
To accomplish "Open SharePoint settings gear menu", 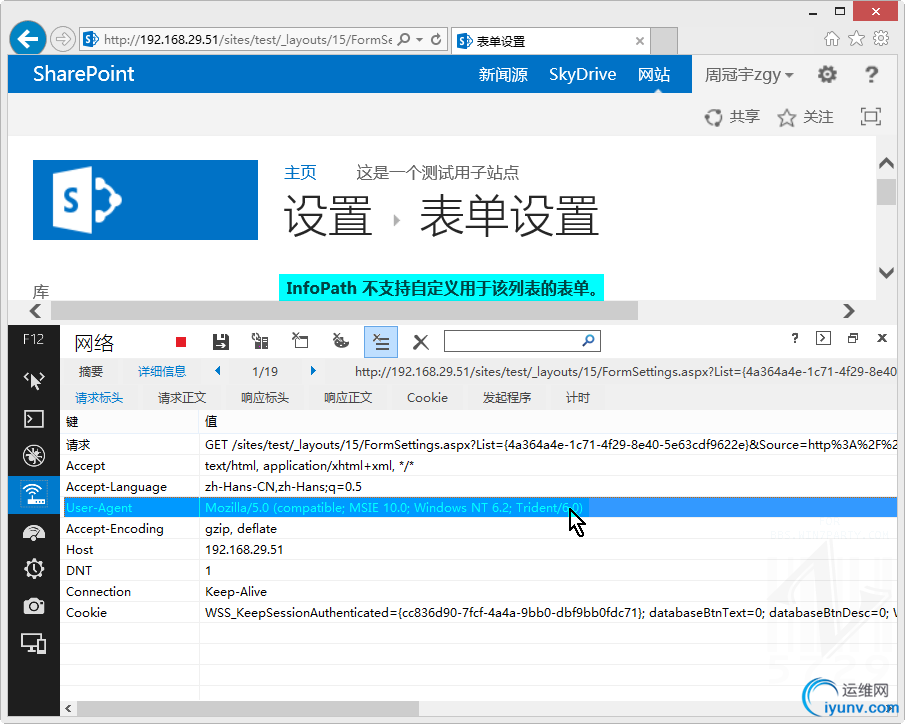I will pyautogui.click(x=827, y=74).
